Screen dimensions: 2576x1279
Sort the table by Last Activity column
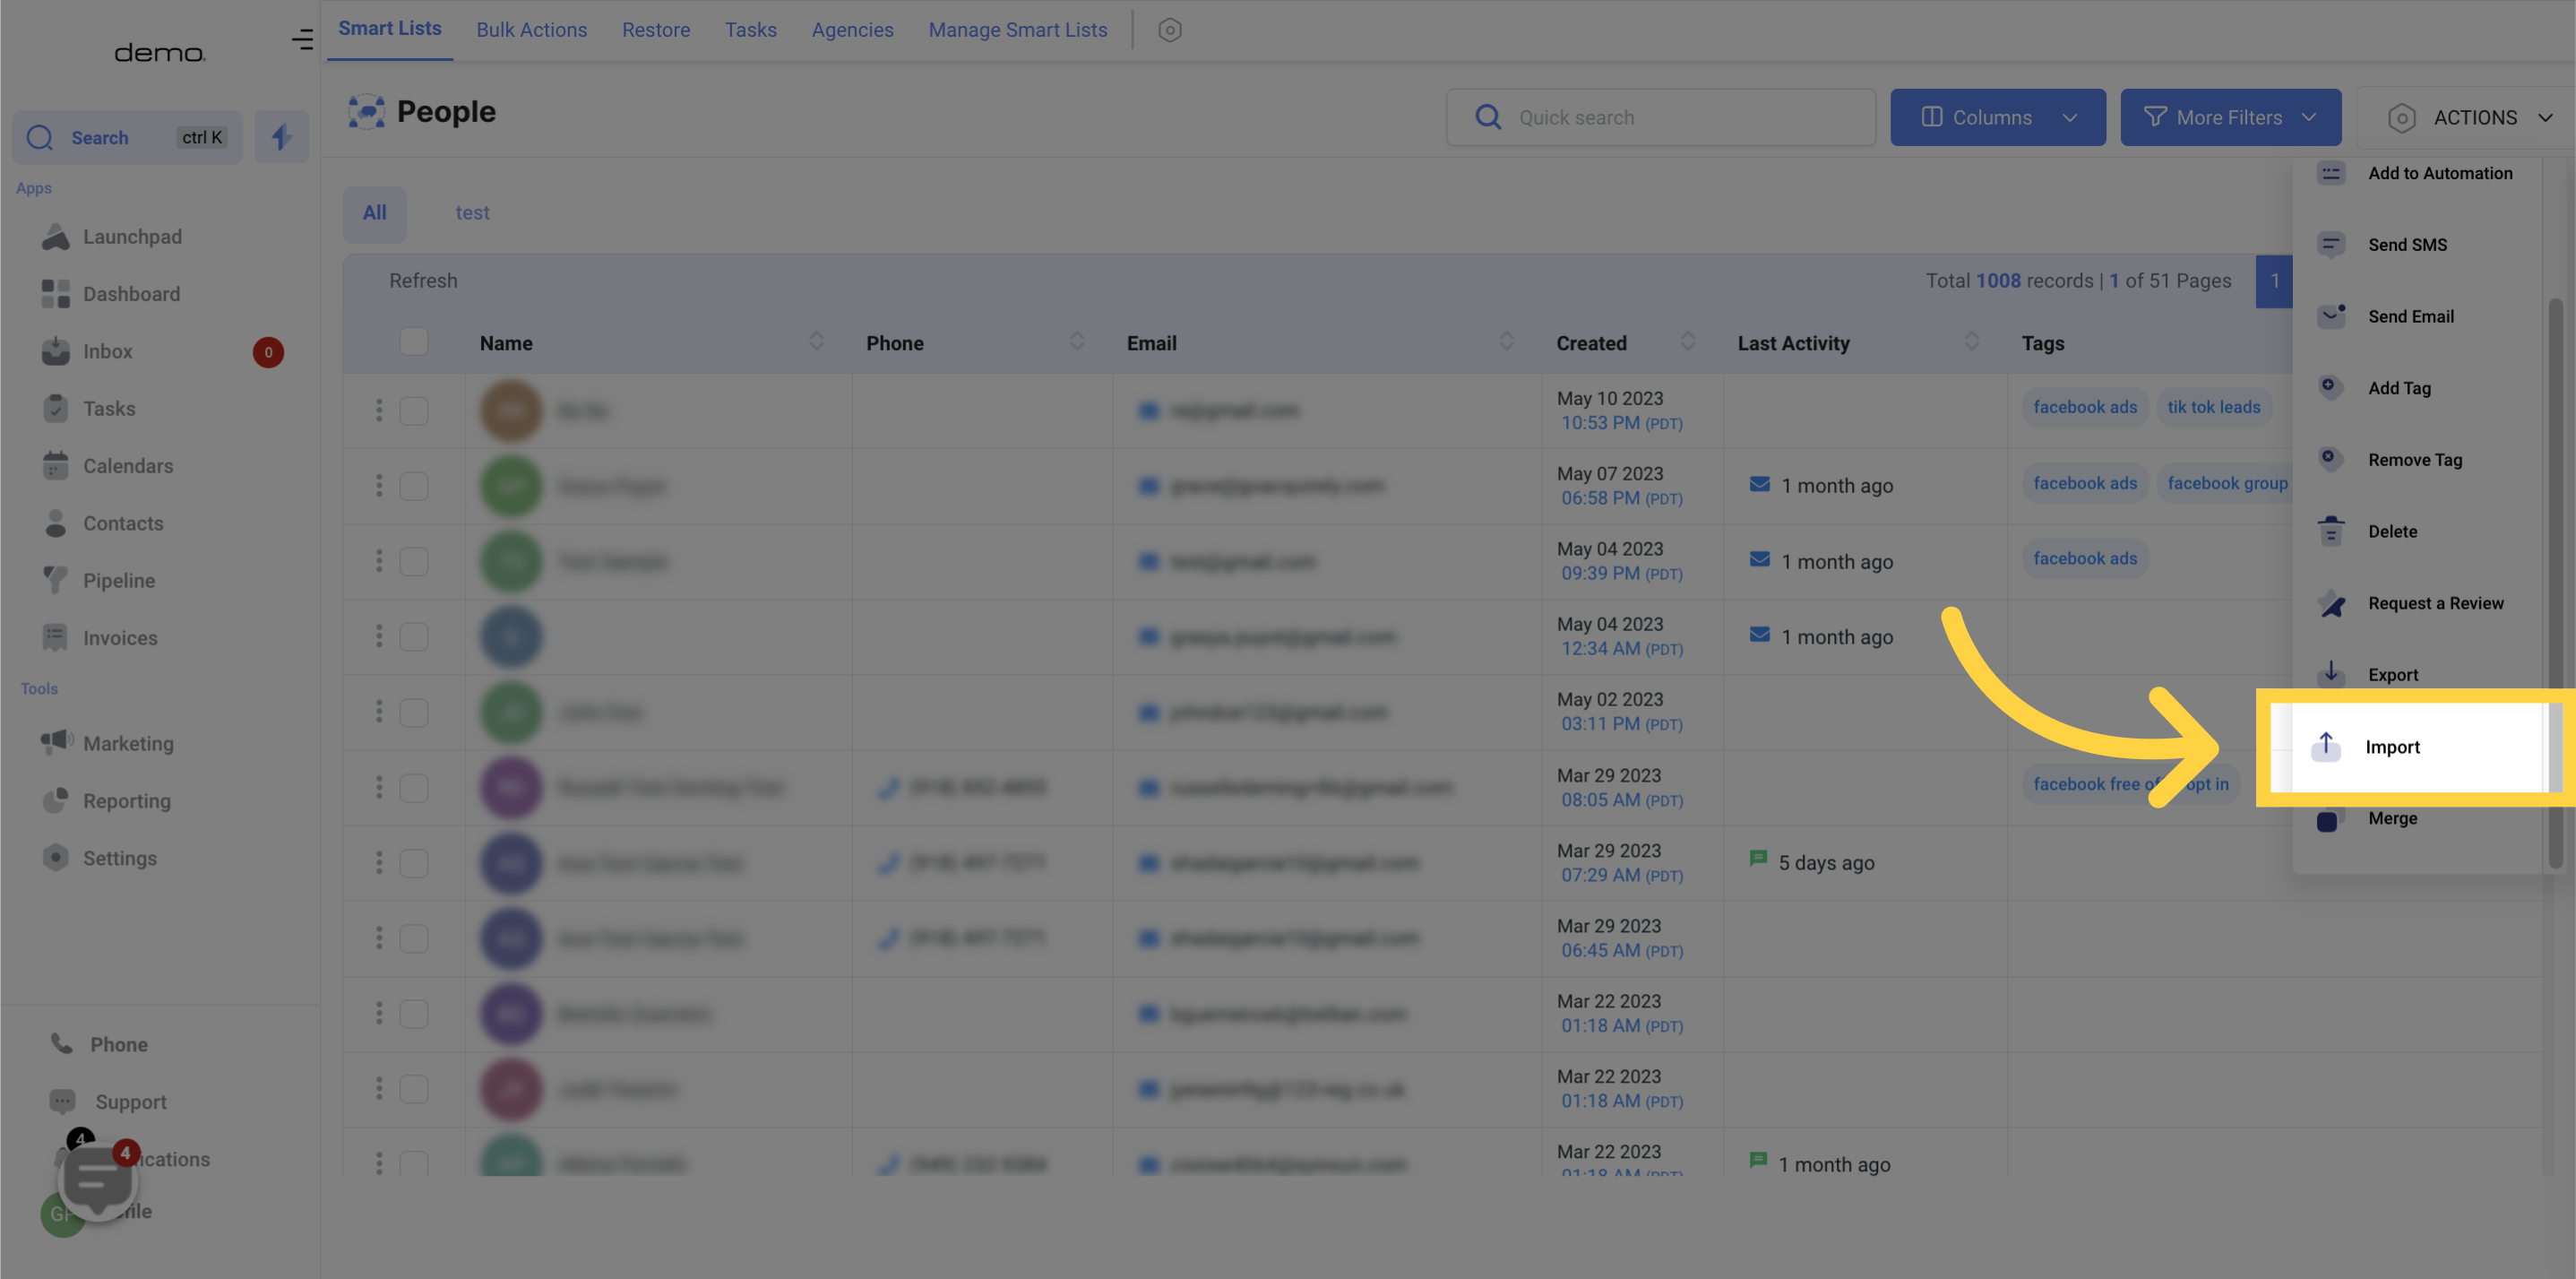coord(1971,342)
